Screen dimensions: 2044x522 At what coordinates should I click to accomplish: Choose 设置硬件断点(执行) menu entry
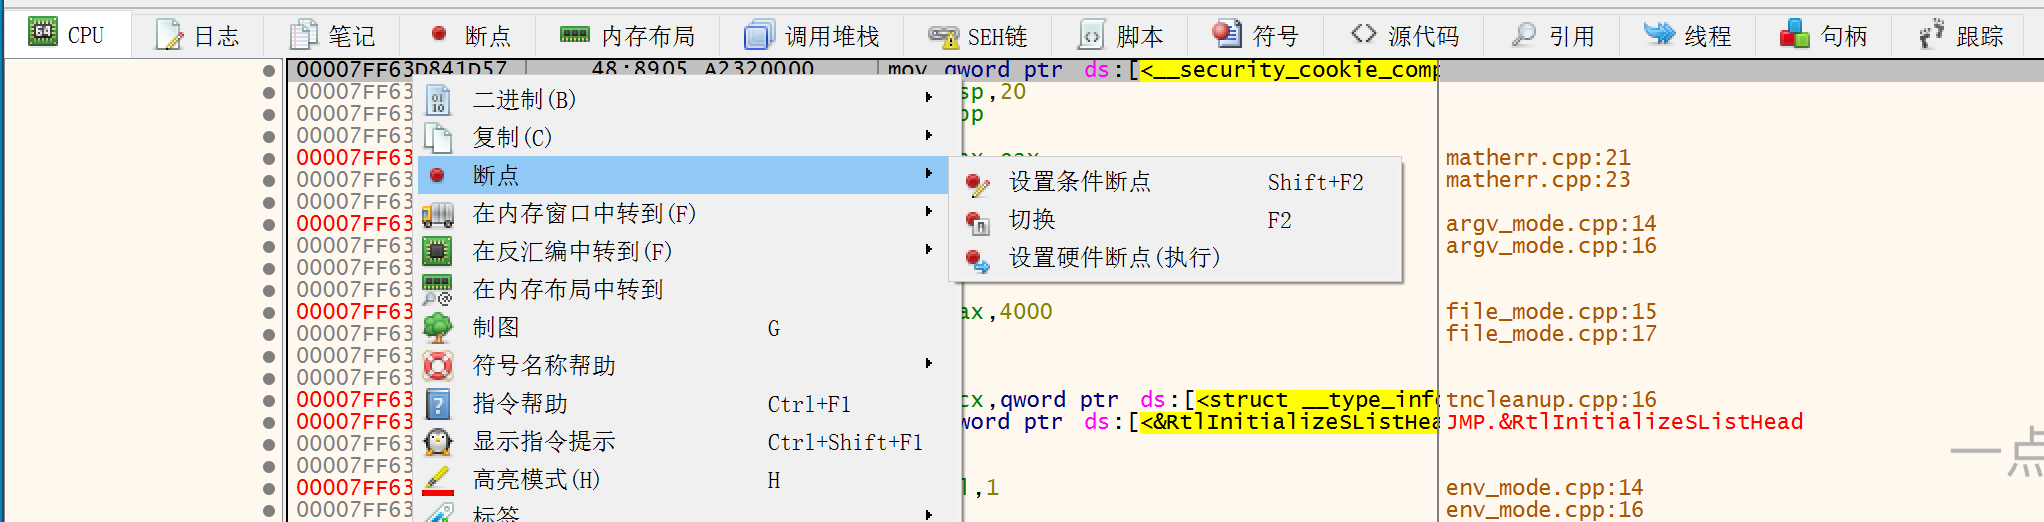click(x=1175, y=258)
